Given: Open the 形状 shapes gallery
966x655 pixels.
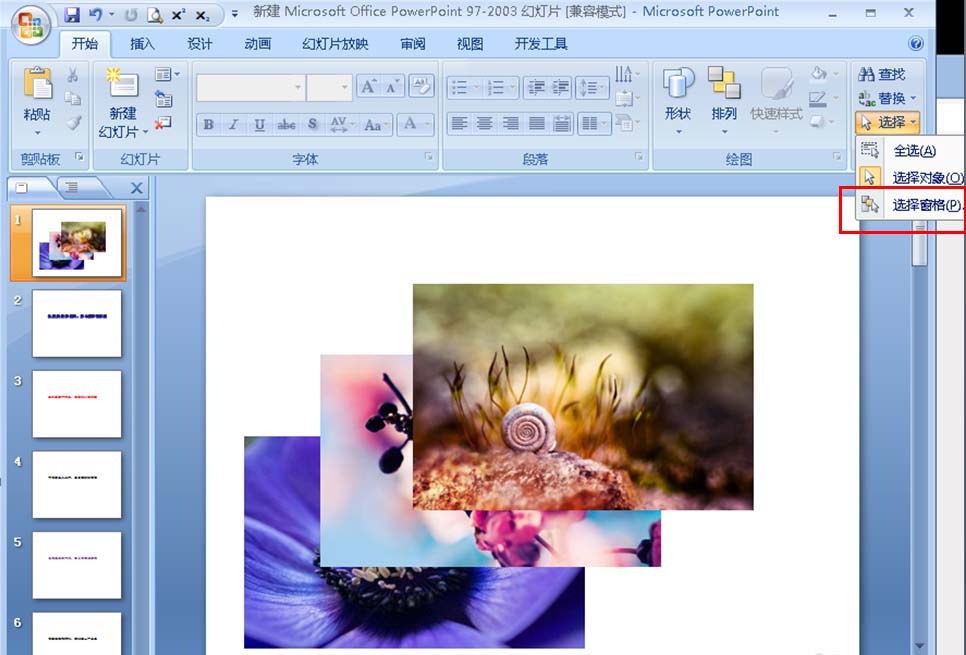Looking at the screenshot, I should point(678,99).
